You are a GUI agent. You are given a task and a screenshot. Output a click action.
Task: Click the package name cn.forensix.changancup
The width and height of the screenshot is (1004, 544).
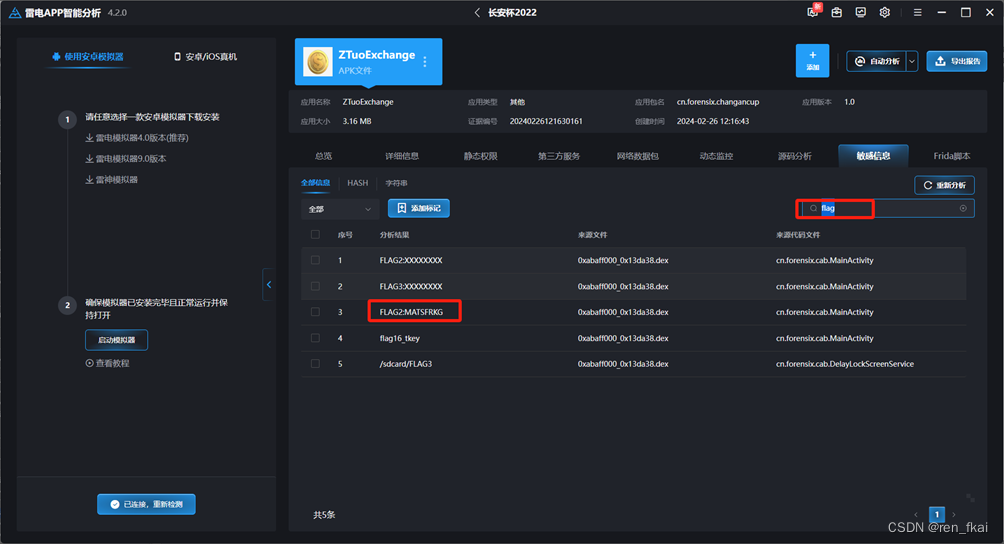[718, 102]
